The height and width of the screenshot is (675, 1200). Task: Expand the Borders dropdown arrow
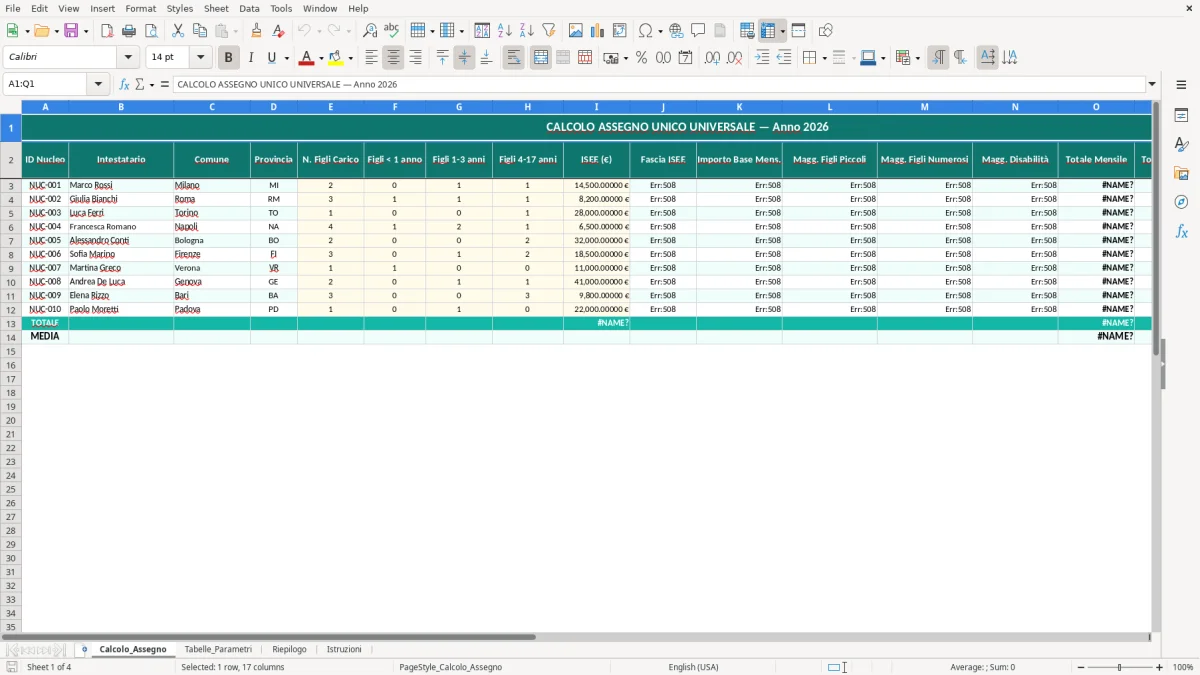pyautogui.click(x=824, y=58)
